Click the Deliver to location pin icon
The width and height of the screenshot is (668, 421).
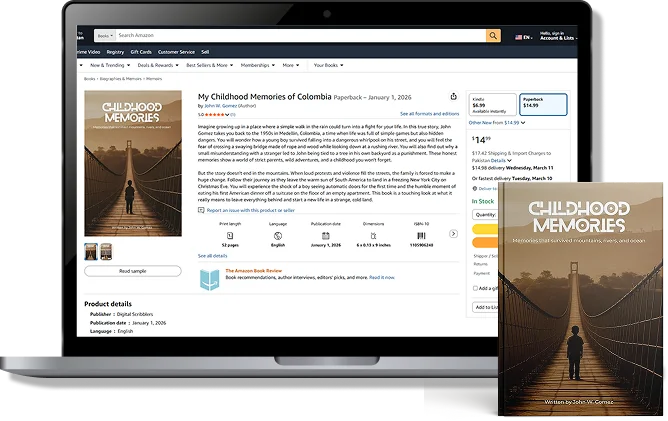[475, 188]
